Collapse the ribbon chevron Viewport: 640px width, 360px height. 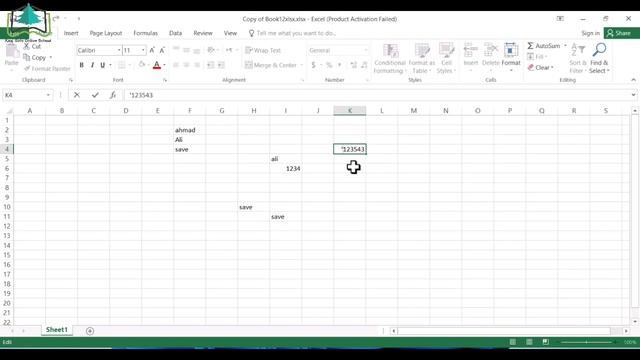click(633, 80)
